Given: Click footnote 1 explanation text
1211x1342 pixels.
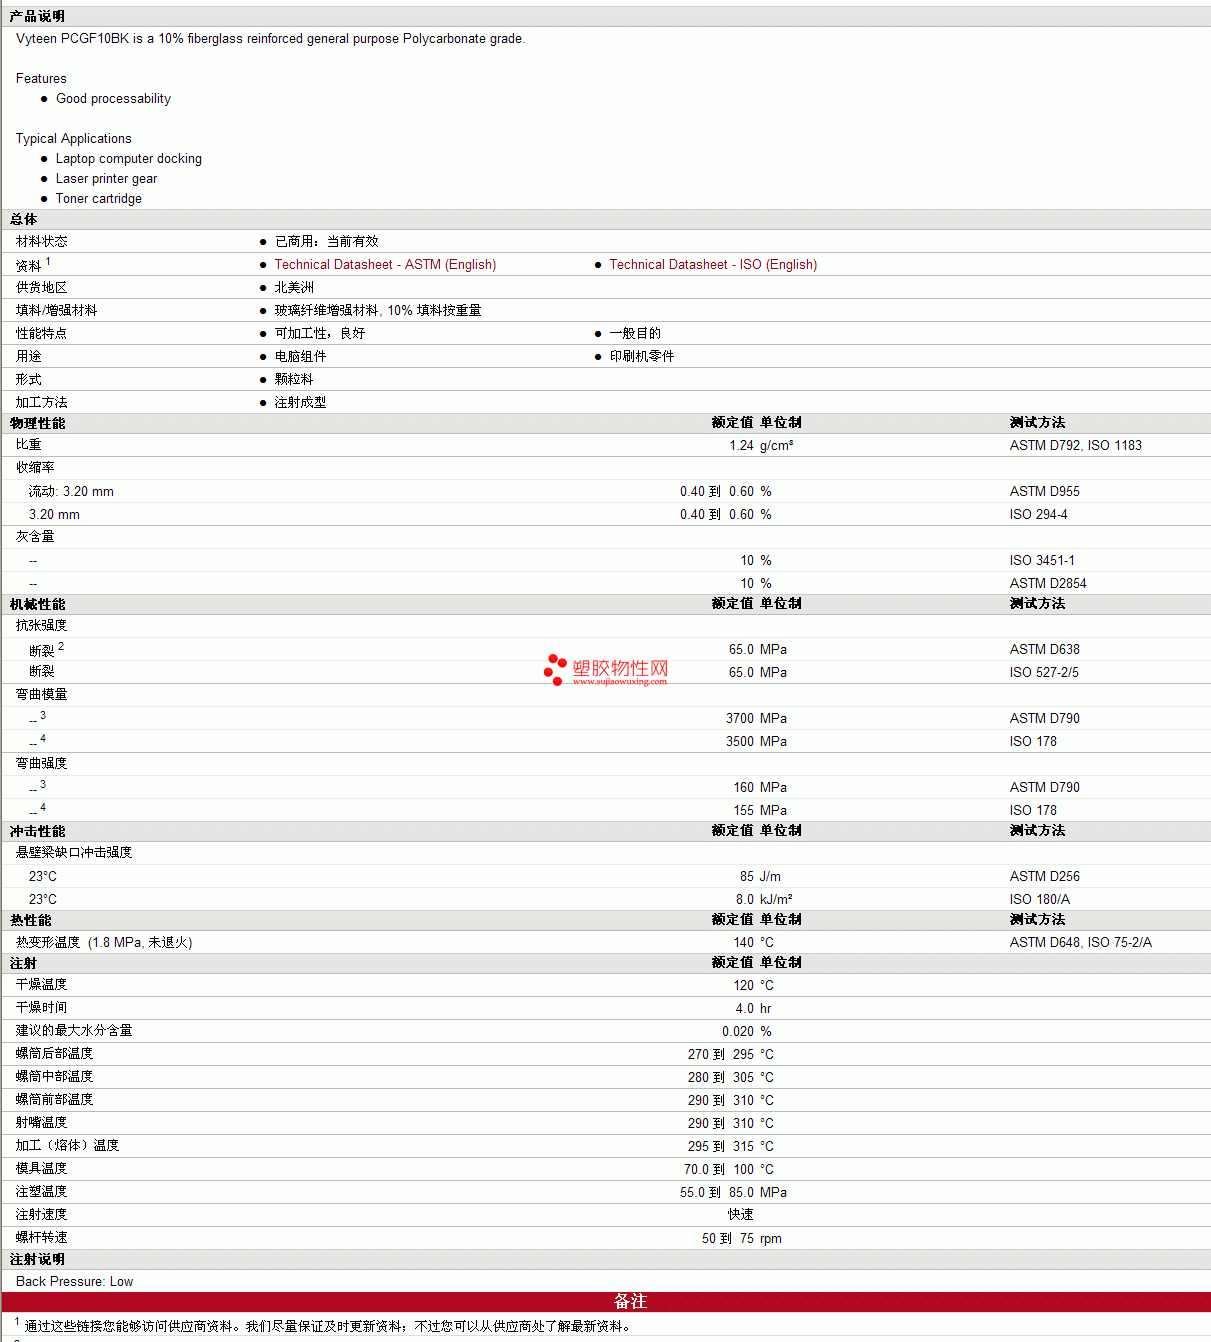Looking at the screenshot, I should [x=329, y=1327].
